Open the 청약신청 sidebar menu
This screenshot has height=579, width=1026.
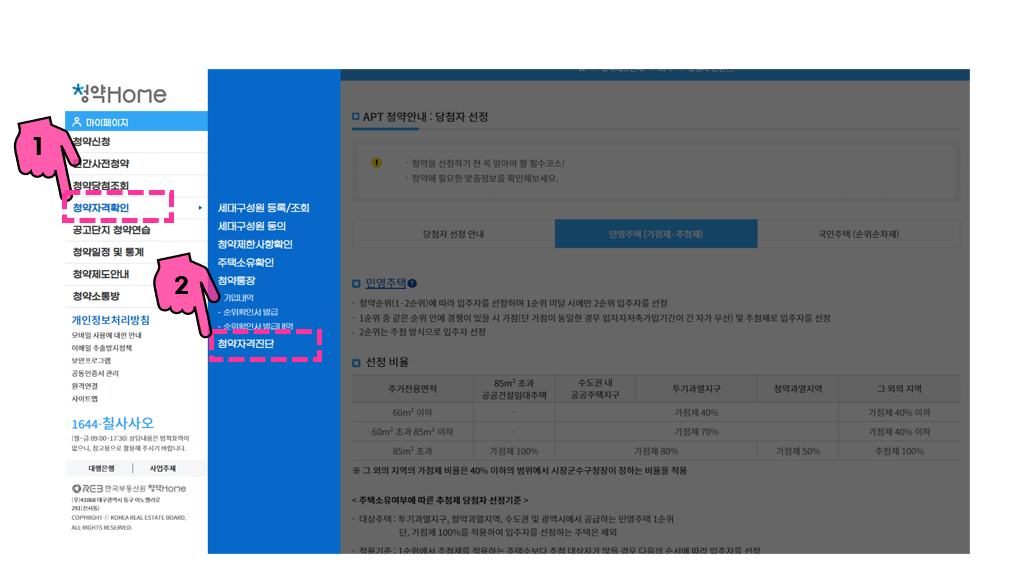90,141
